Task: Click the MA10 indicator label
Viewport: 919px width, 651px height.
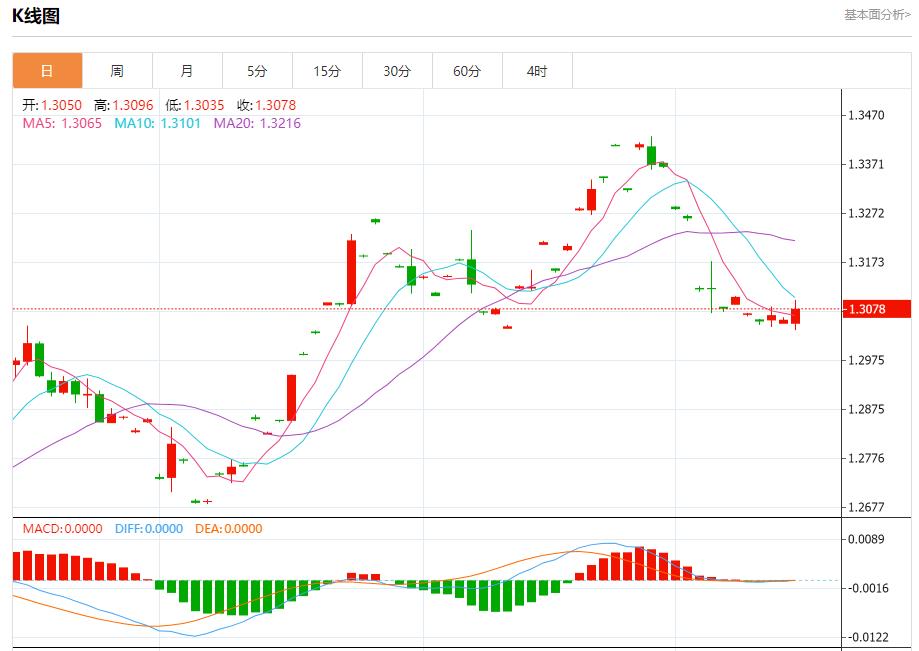Action: tap(157, 123)
